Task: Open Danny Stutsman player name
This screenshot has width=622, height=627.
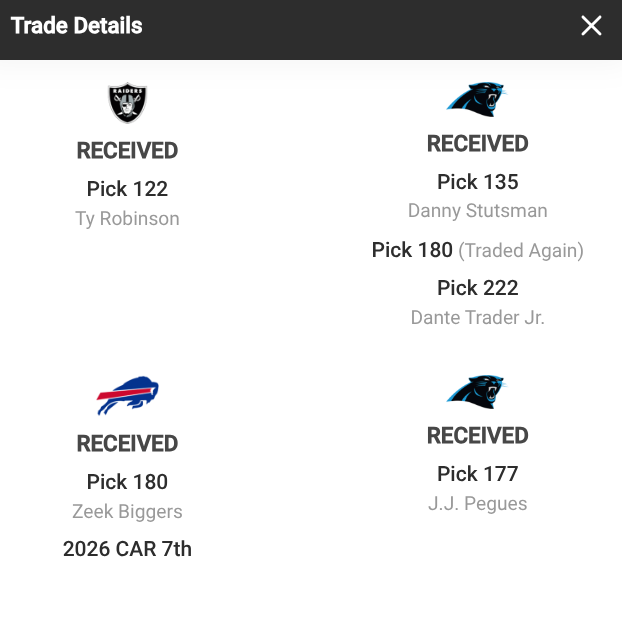Action: coord(478,211)
